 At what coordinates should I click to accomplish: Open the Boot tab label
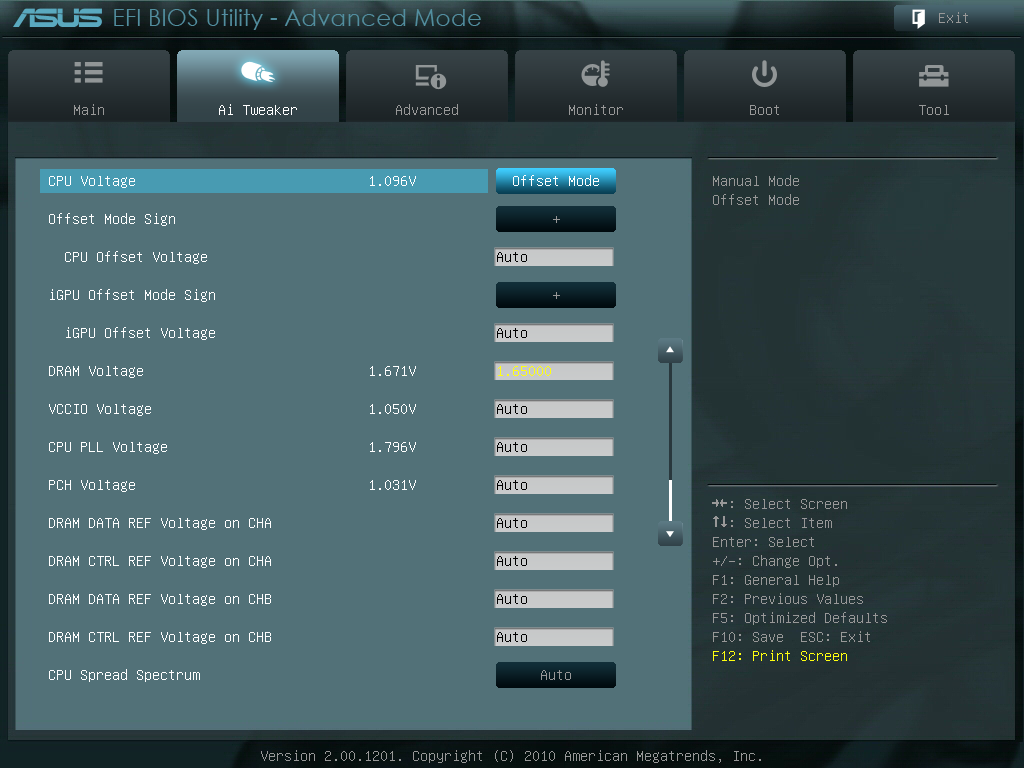[x=764, y=110]
